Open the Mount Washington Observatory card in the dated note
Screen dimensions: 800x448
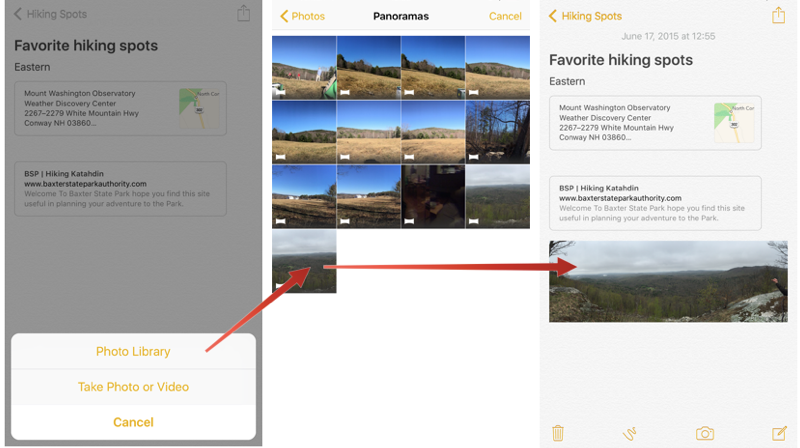click(x=632, y=123)
